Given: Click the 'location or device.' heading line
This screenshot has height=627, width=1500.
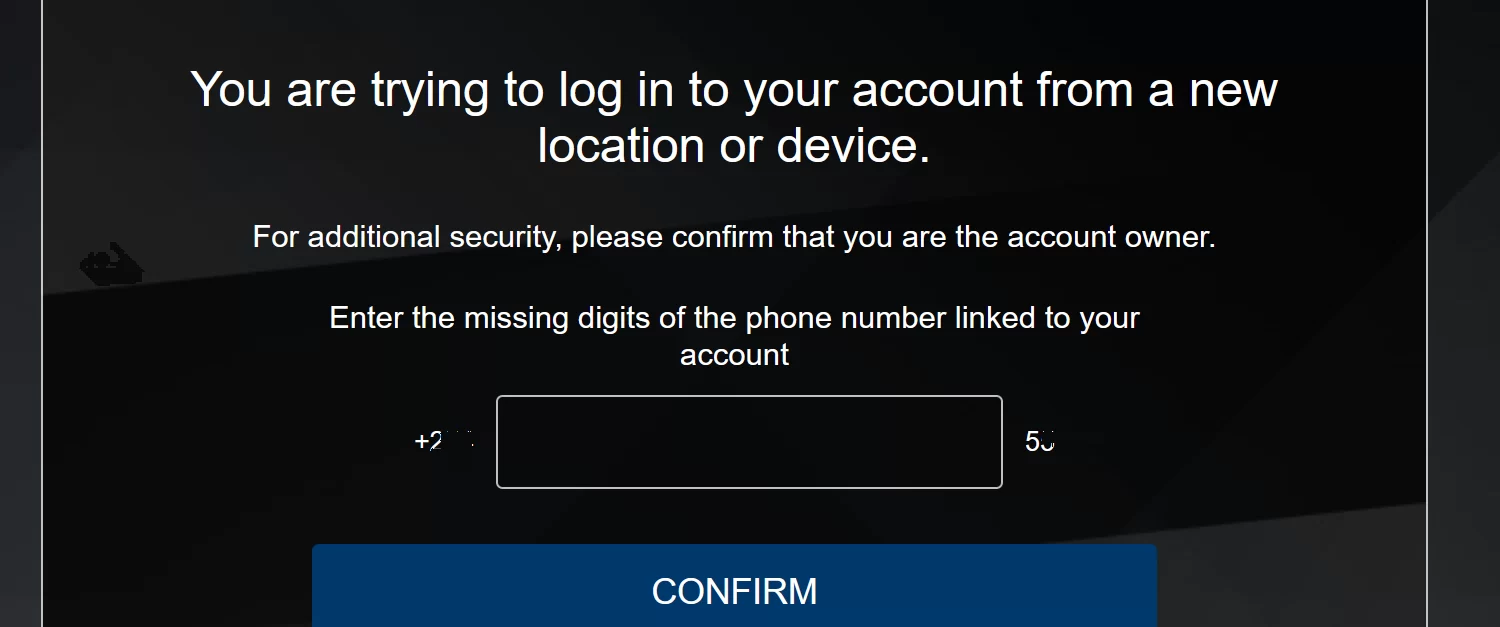Looking at the screenshot, I should pyautogui.click(x=734, y=146).
